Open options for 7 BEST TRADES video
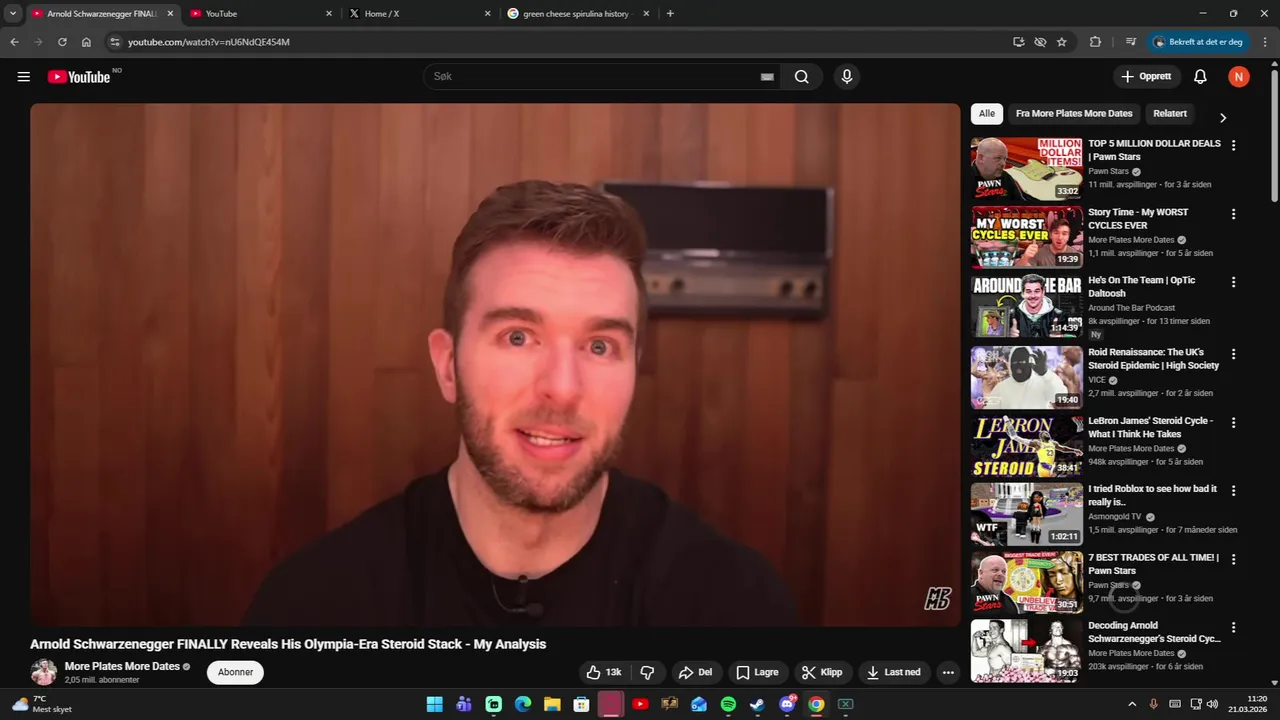The image size is (1280, 720). pyautogui.click(x=1233, y=559)
